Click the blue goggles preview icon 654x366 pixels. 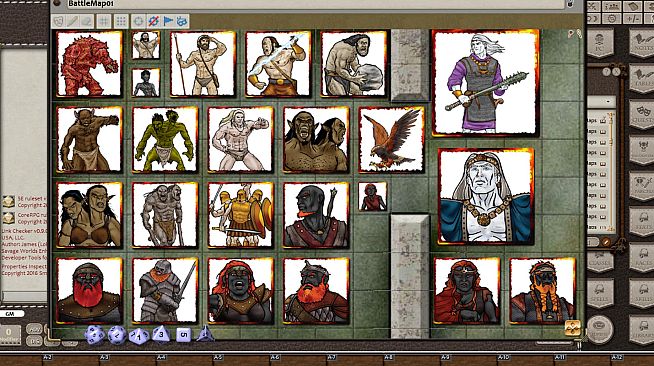(x=182, y=21)
